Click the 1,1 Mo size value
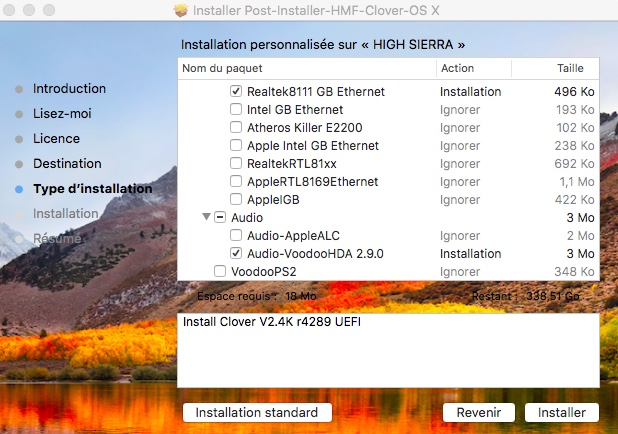The image size is (618, 434). [x=577, y=182]
